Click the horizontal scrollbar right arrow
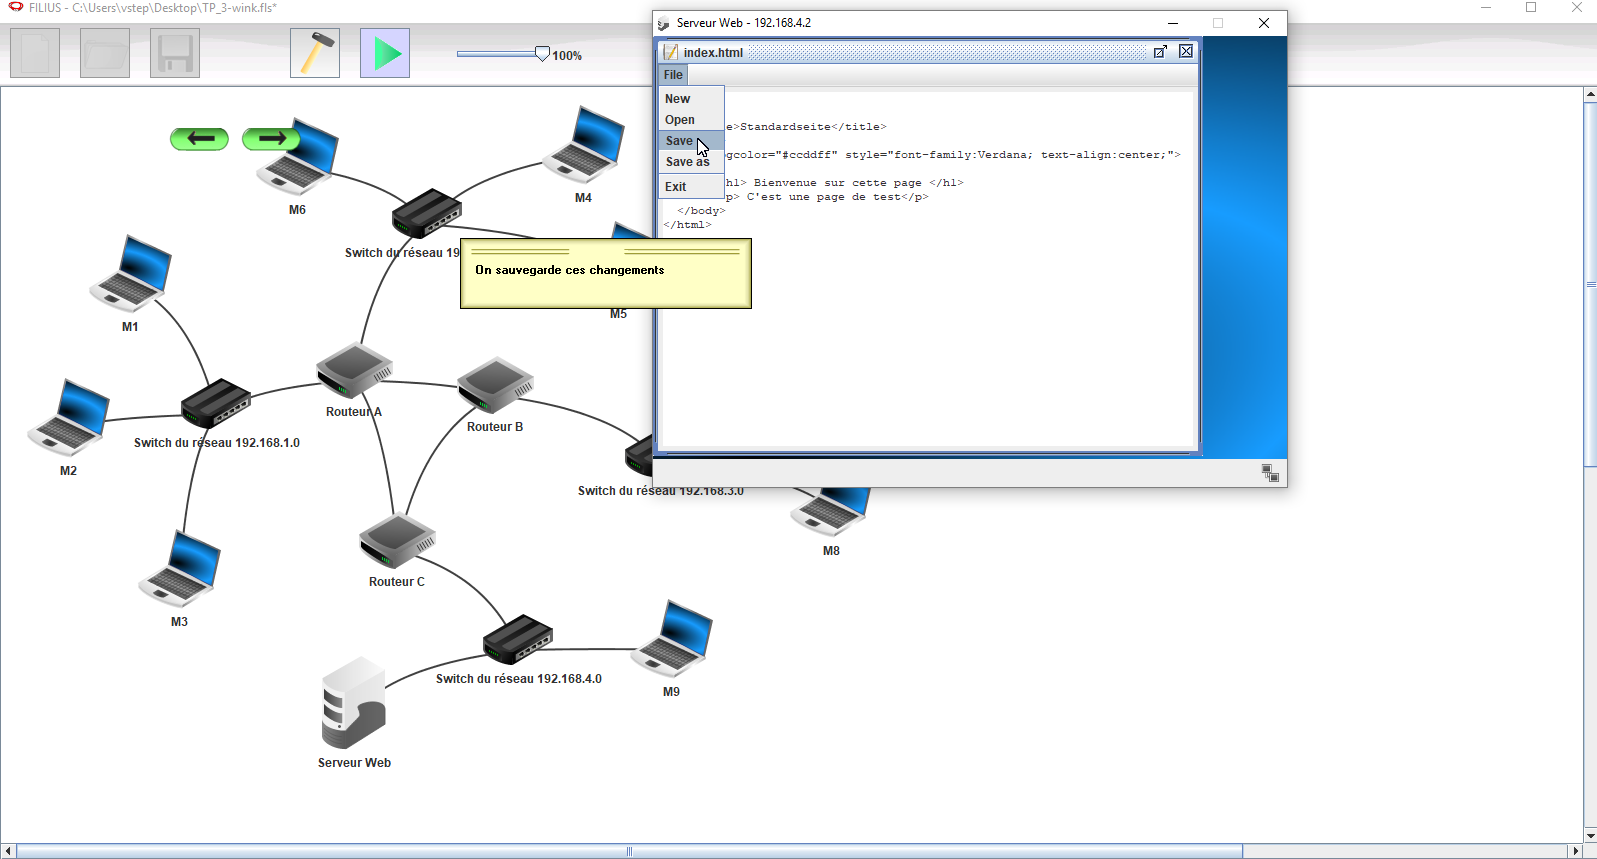Image resolution: width=1597 pixels, height=859 pixels. pos(1576,851)
